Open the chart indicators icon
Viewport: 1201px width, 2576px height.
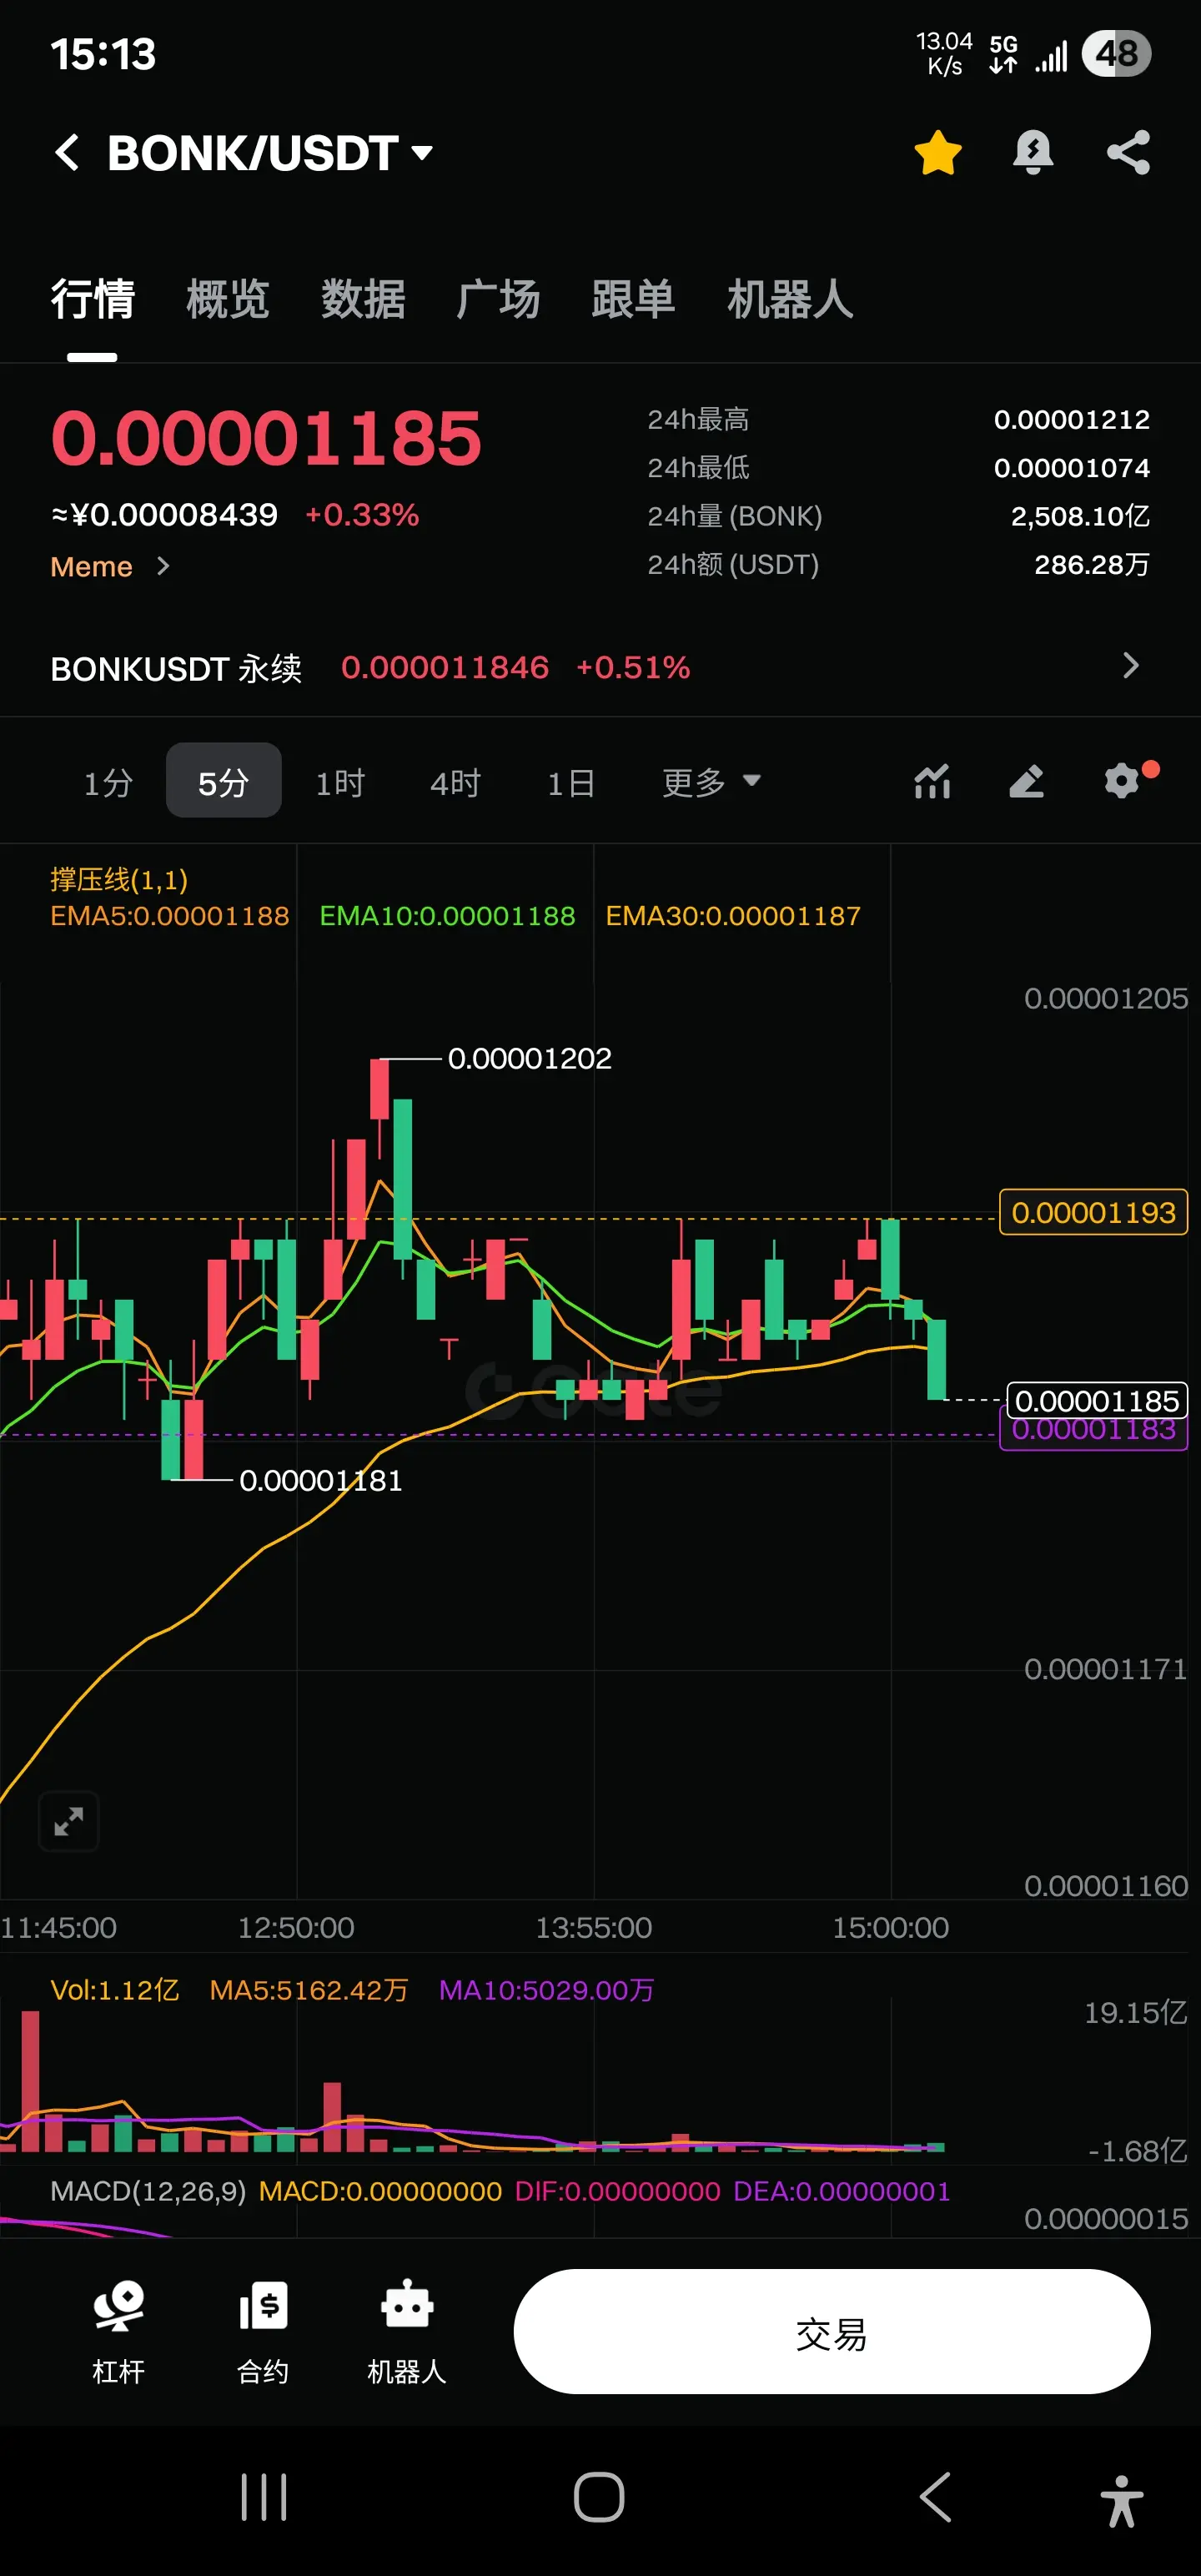(932, 781)
